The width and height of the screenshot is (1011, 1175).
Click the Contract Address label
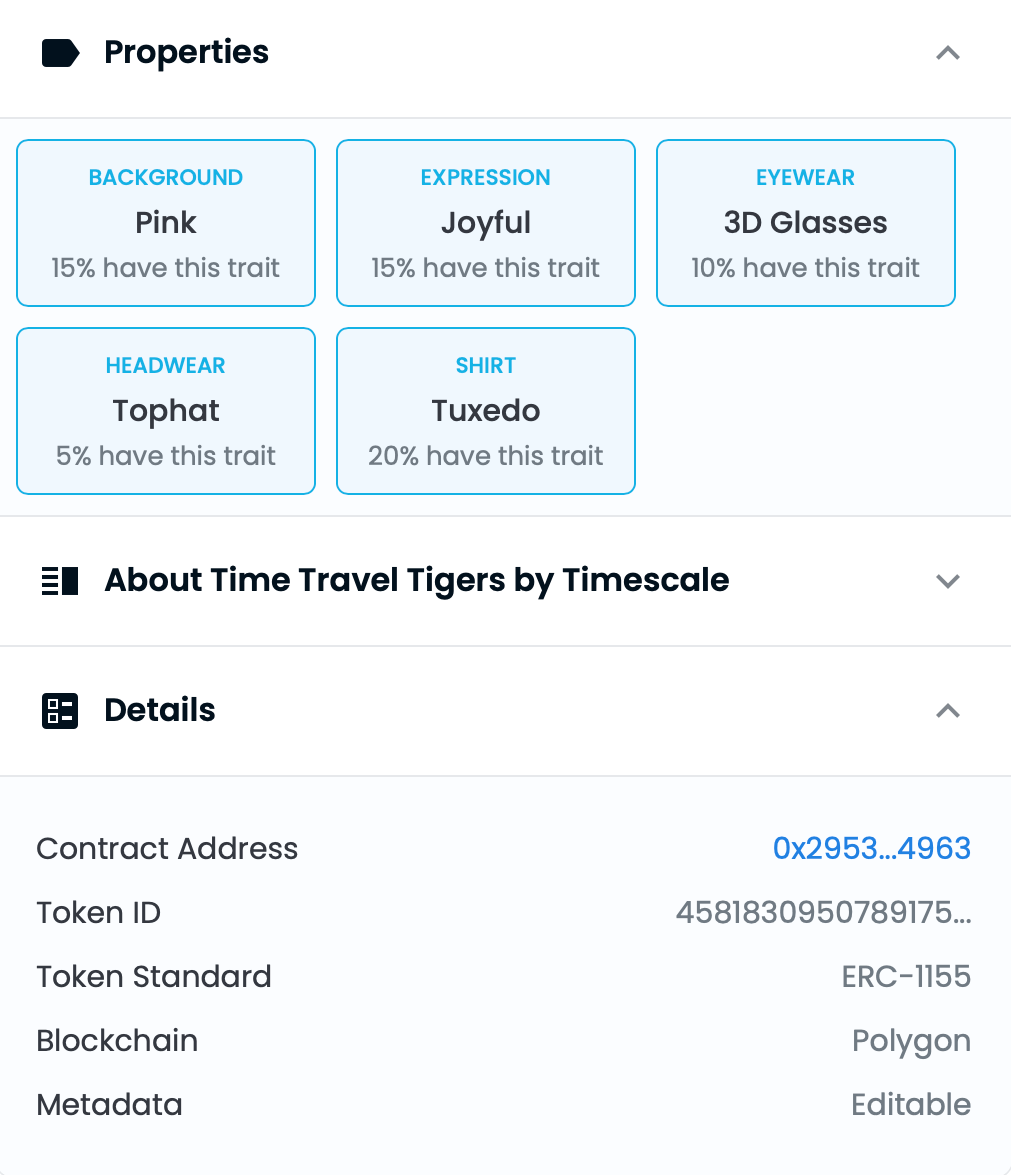[167, 849]
